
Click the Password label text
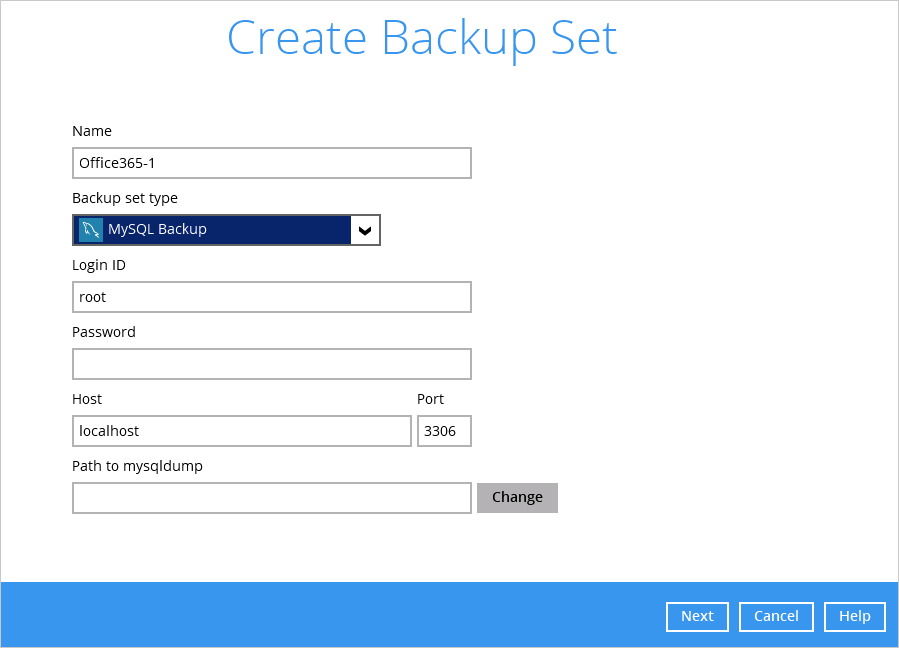pos(104,332)
